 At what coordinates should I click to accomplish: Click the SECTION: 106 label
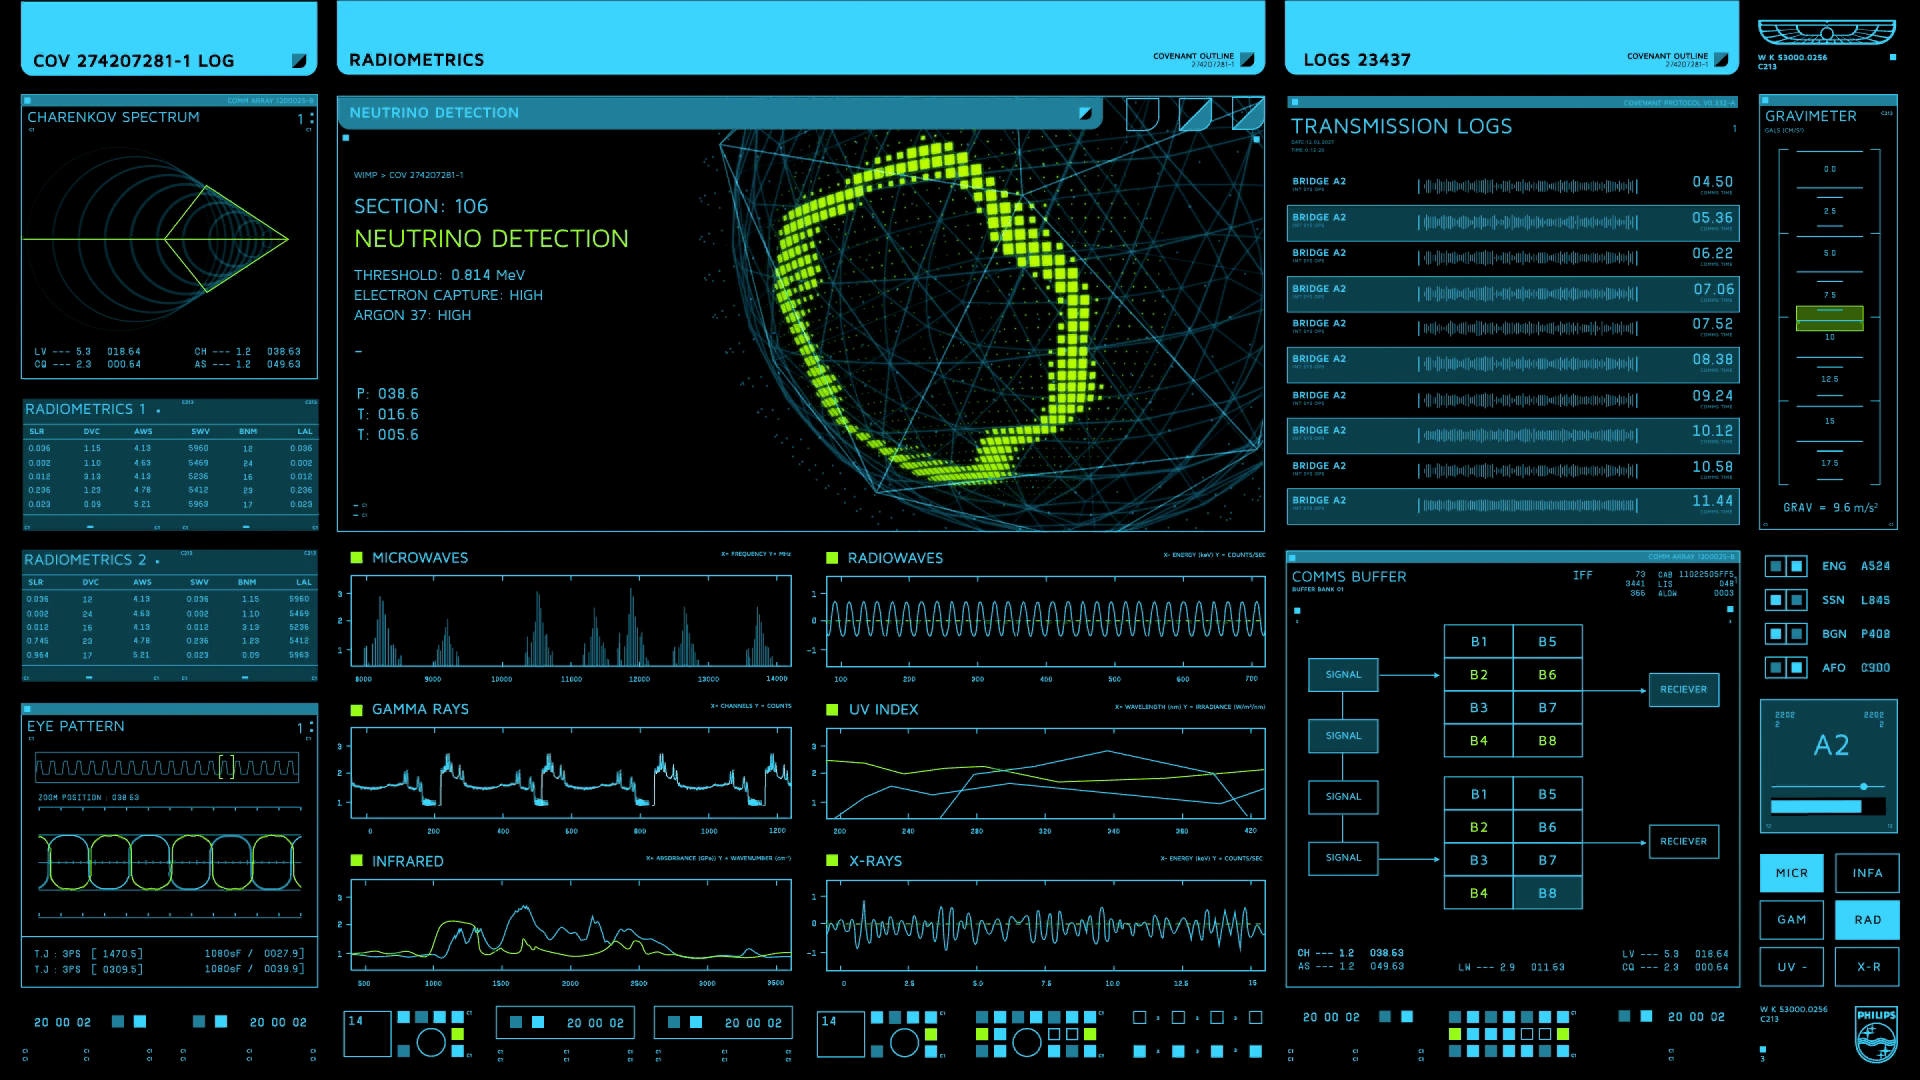[x=421, y=206]
